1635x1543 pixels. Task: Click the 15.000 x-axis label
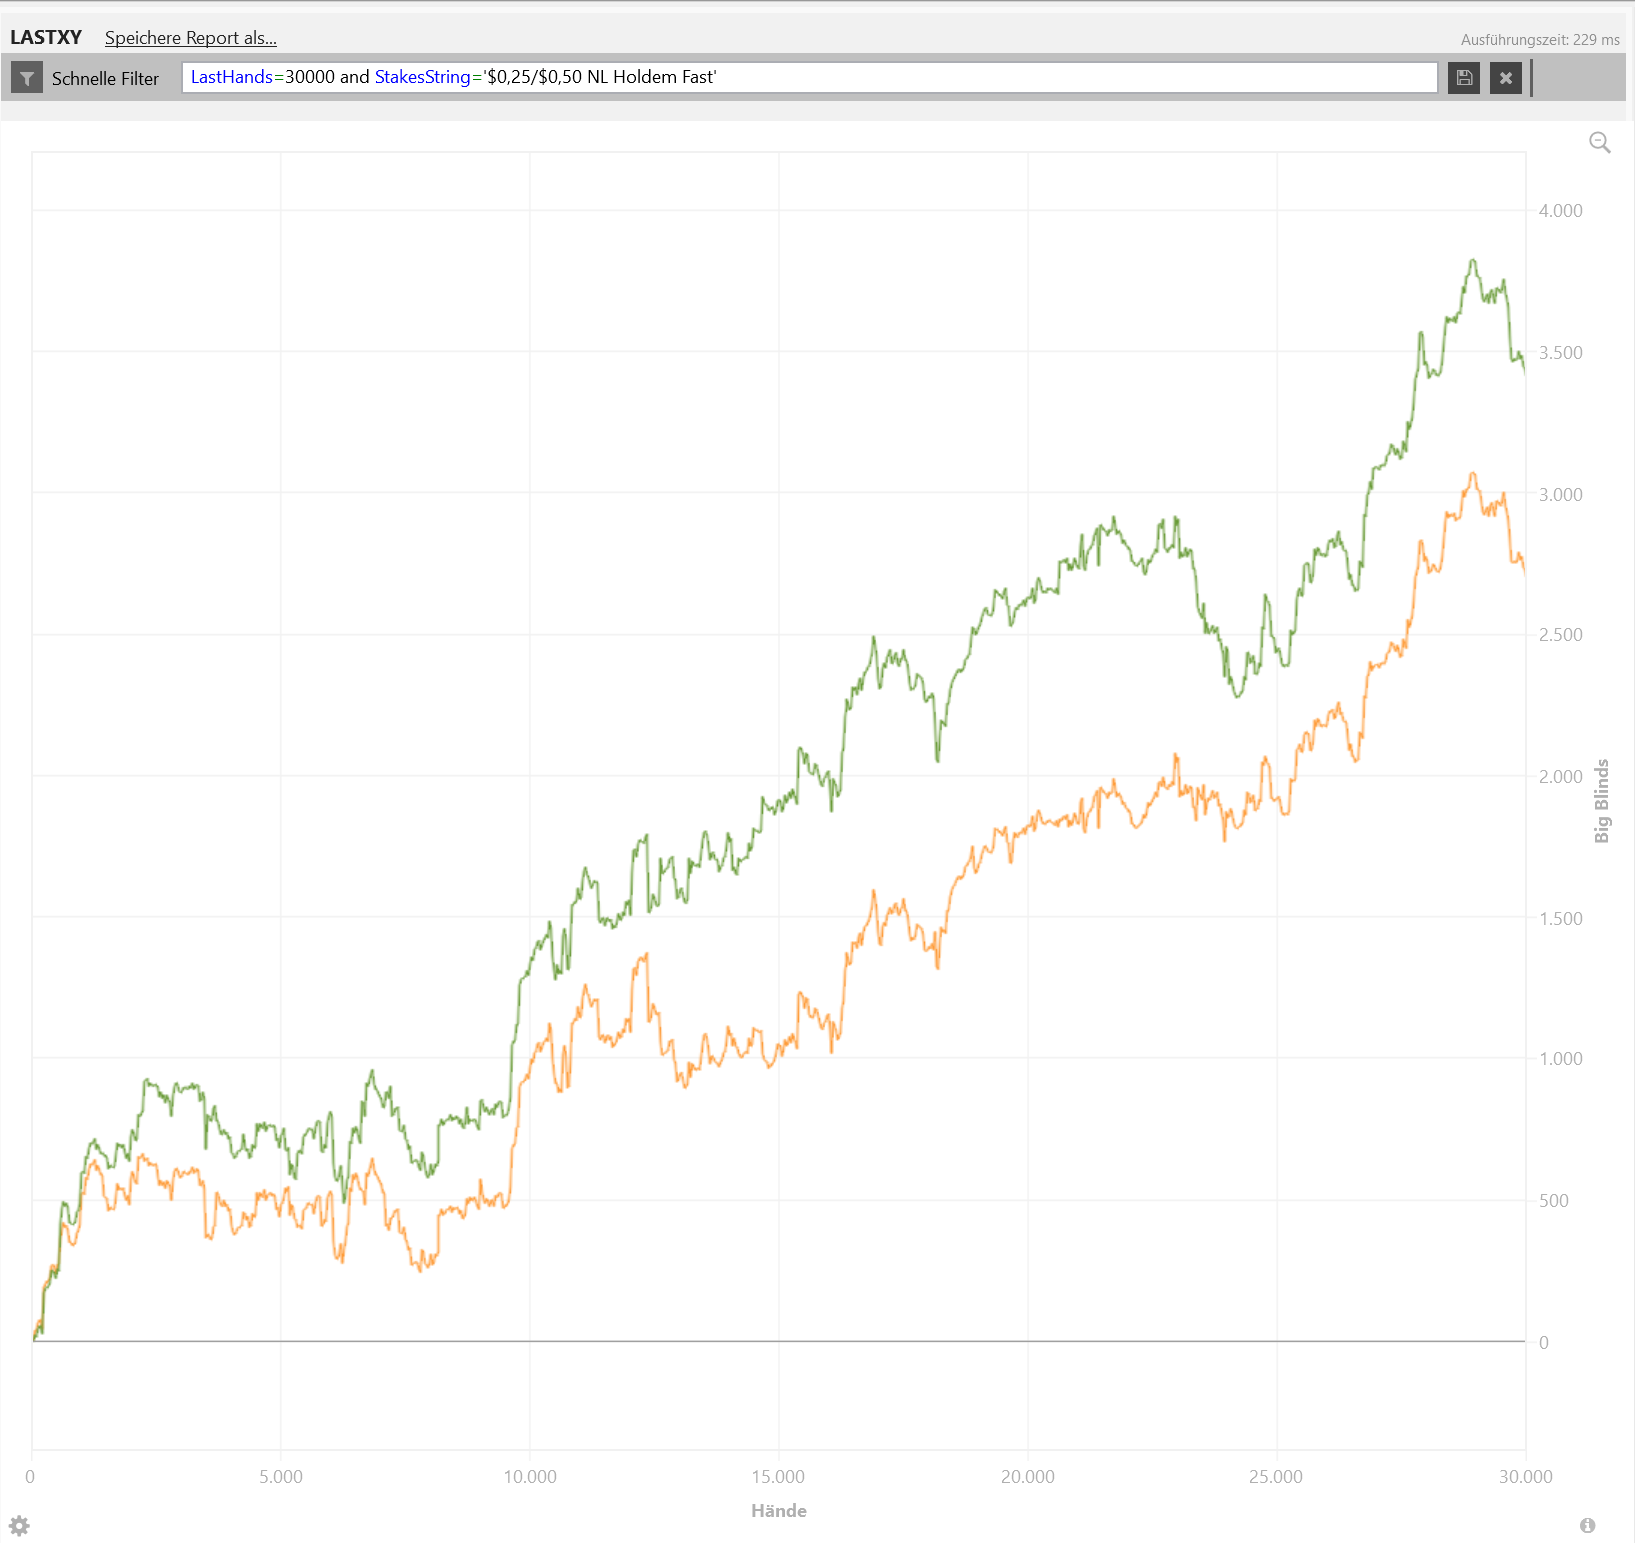[x=778, y=1477]
